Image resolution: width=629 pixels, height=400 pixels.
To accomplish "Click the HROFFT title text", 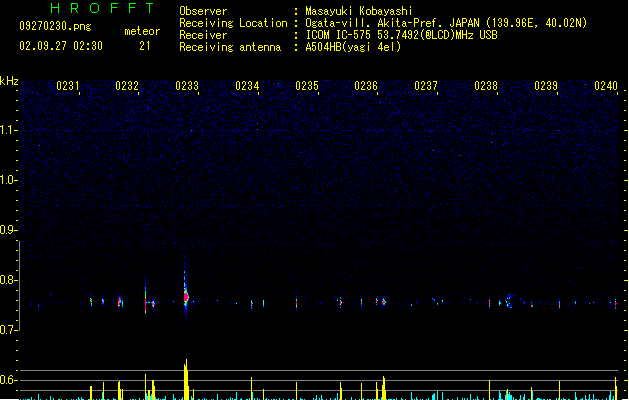I will coord(103,8).
